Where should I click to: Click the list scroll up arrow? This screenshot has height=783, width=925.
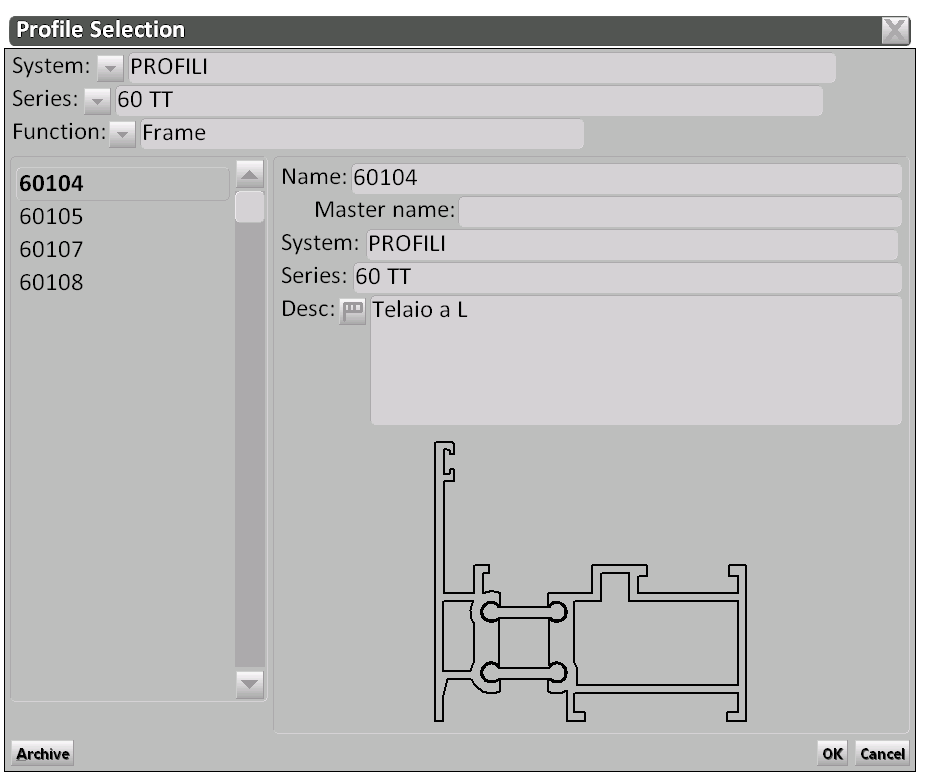click(250, 174)
